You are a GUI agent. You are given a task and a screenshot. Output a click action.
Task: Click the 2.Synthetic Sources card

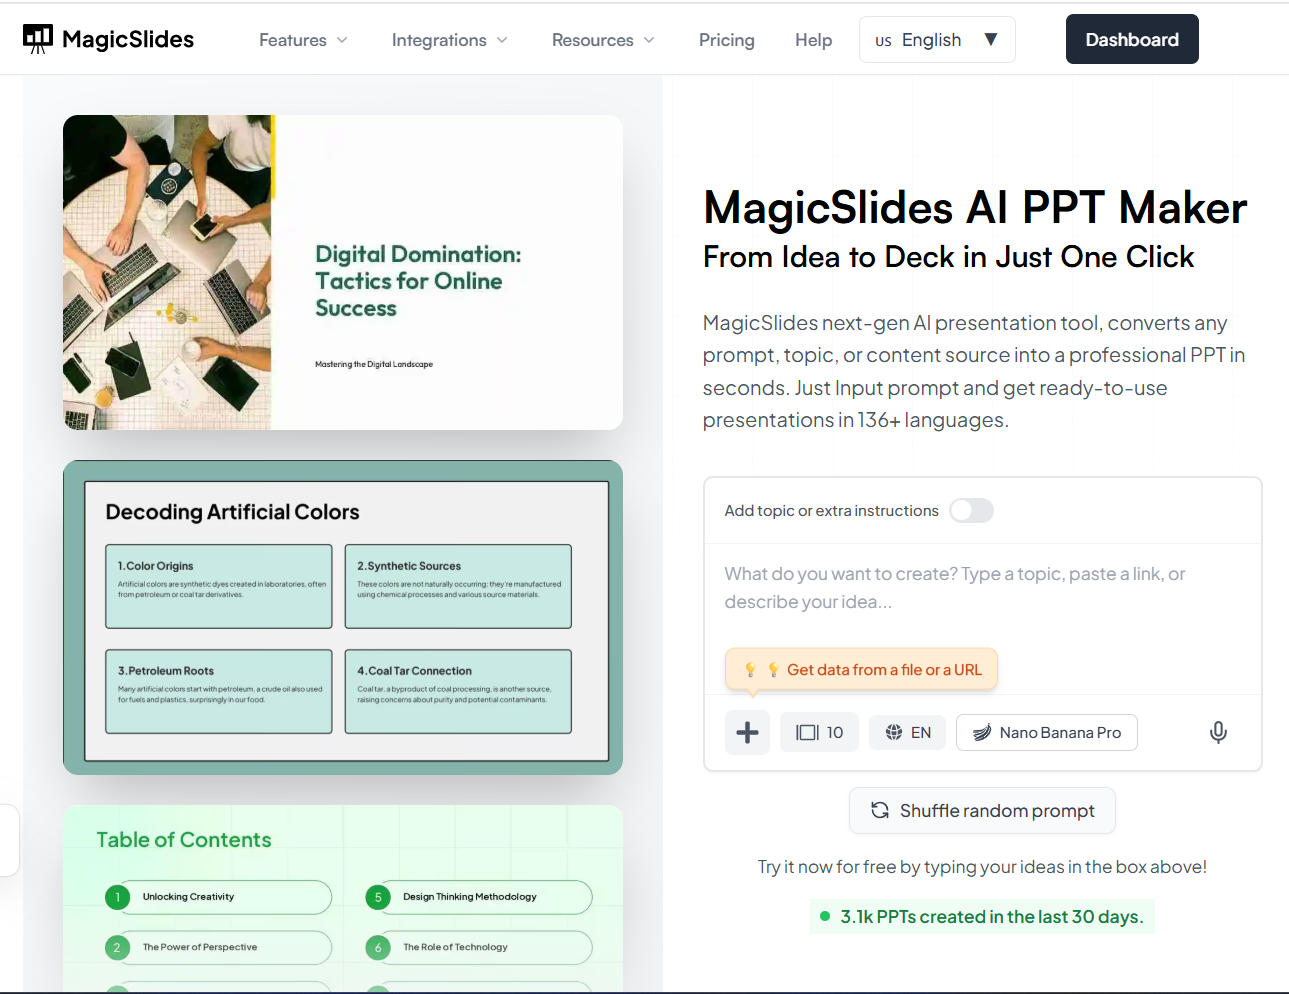pos(458,586)
